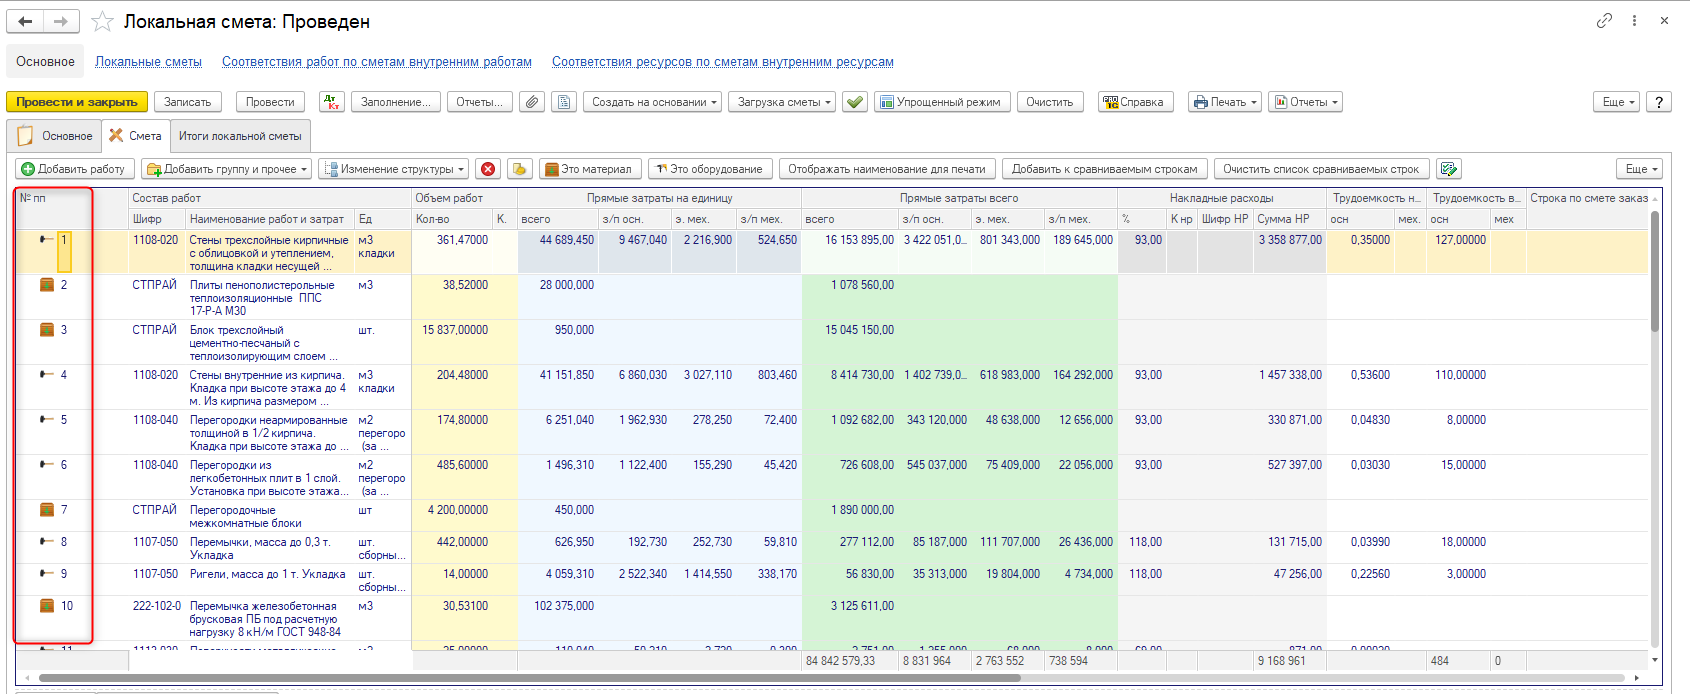Open Добавить группу и прочее dropdown

pos(226,169)
